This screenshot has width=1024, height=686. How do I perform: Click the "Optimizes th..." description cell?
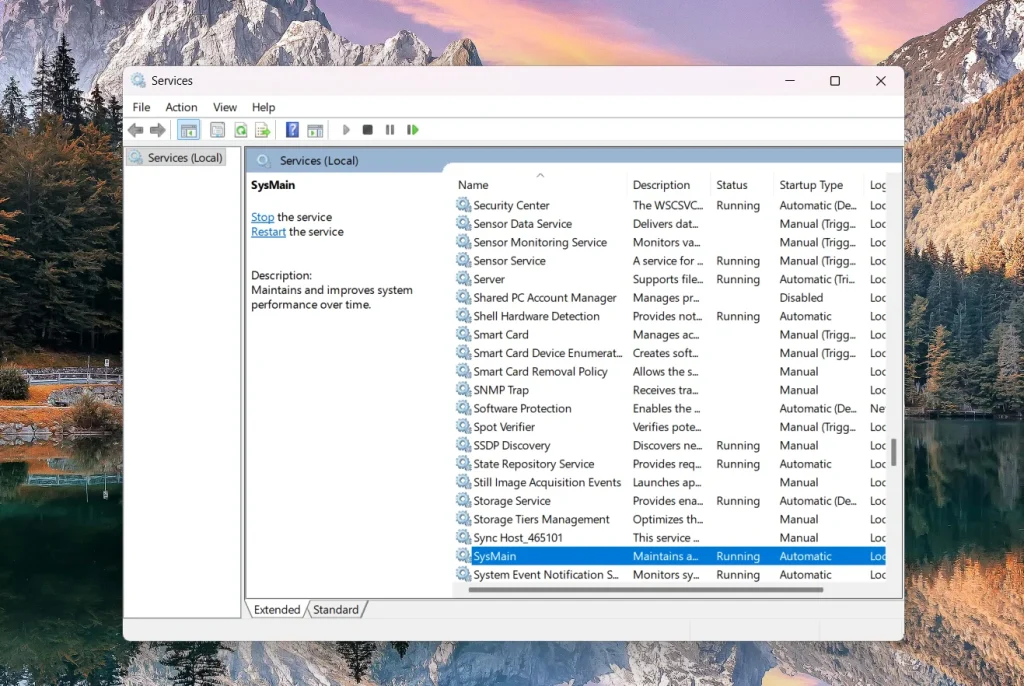pyautogui.click(x=667, y=519)
